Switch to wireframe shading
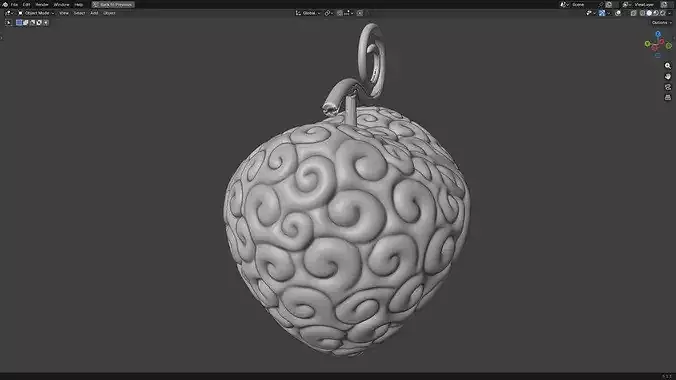This screenshot has height=380, width=676. click(642, 13)
